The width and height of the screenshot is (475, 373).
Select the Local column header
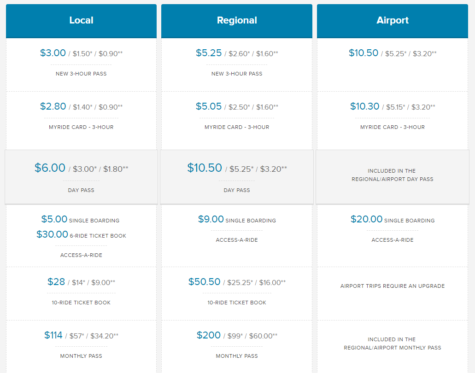point(81,21)
